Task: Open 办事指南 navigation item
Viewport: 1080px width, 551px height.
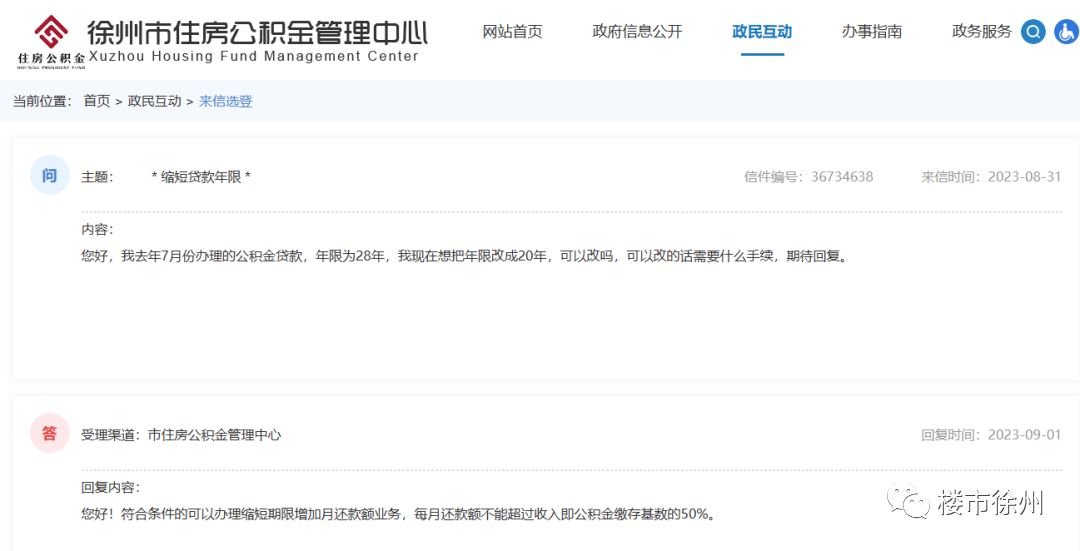Action: (872, 32)
